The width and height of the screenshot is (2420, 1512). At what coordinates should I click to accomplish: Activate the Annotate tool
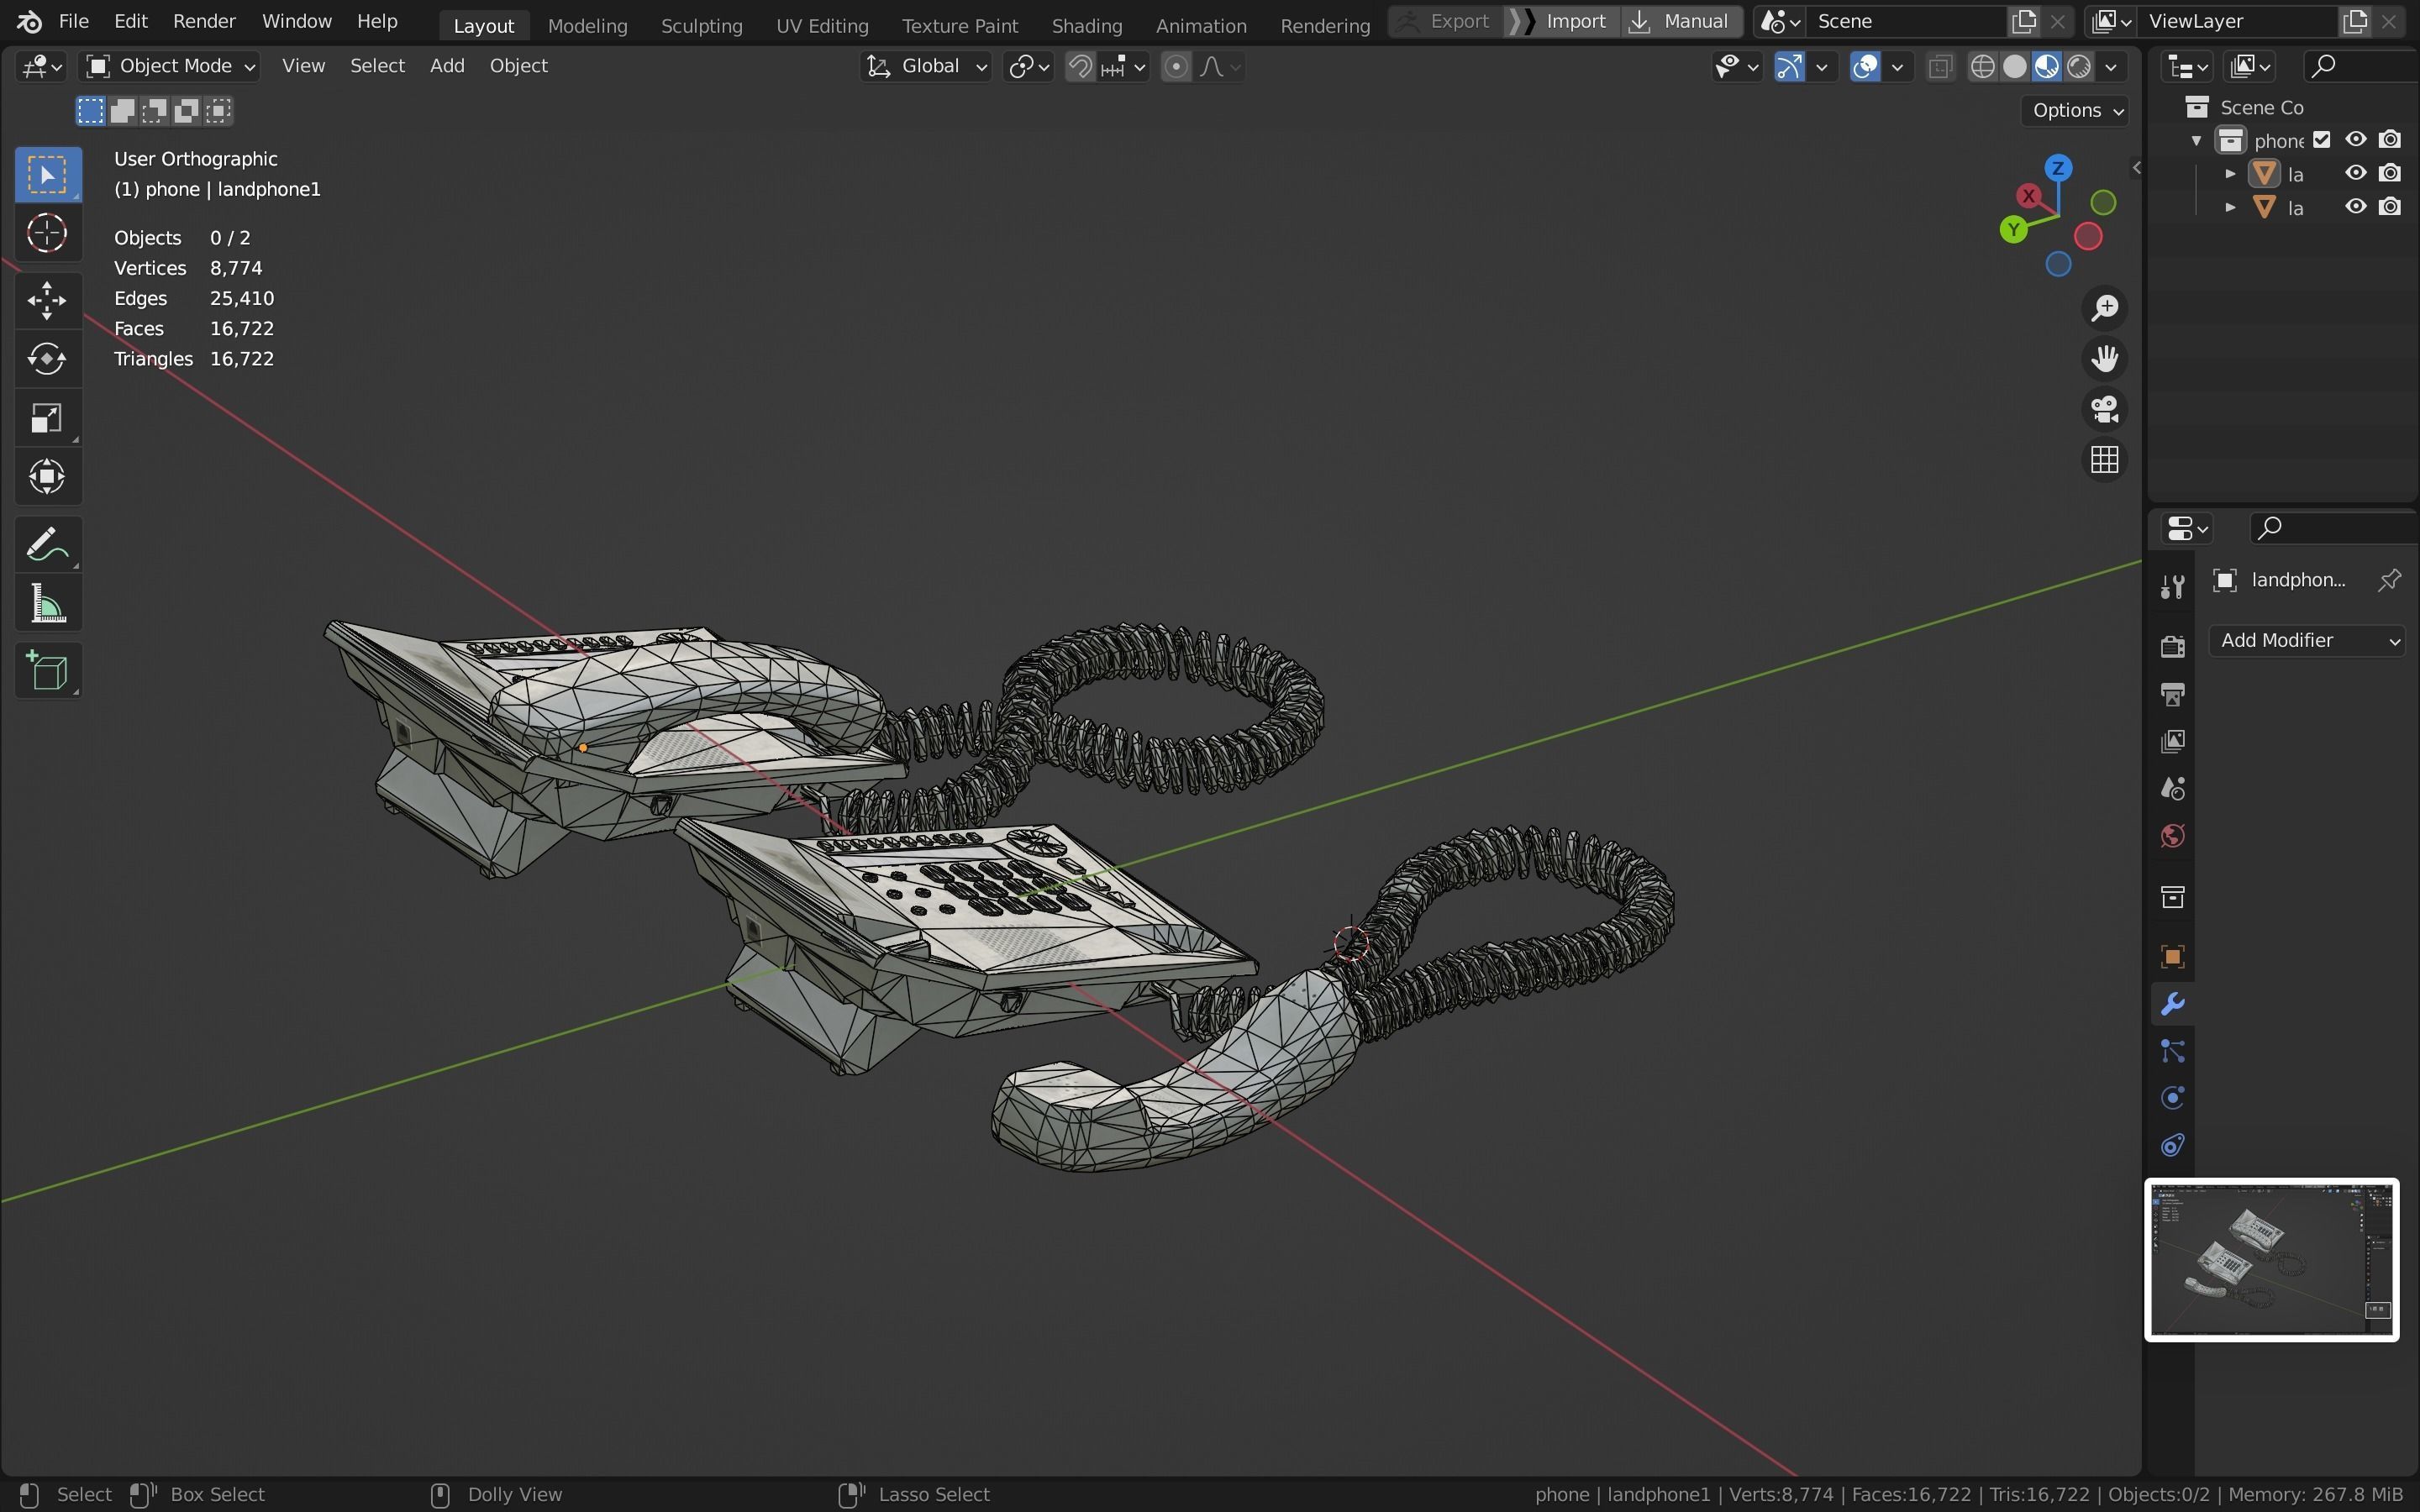[47, 545]
